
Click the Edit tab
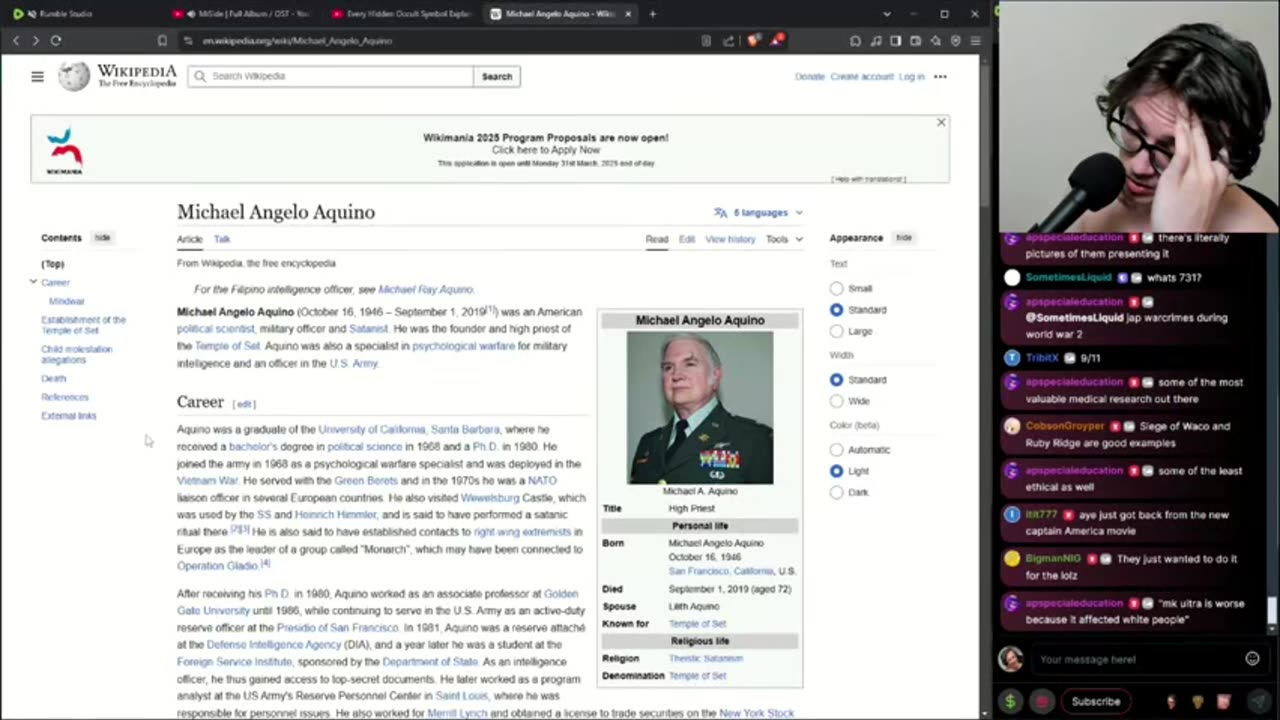pos(686,239)
